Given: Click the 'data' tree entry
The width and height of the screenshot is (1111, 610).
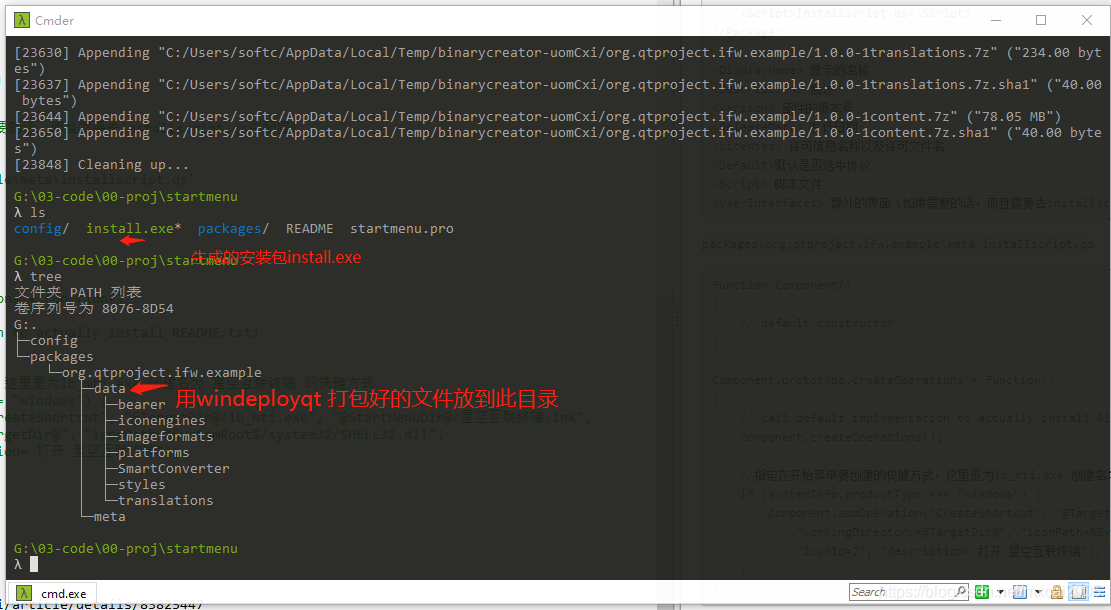Looking at the screenshot, I should click(110, 389).
